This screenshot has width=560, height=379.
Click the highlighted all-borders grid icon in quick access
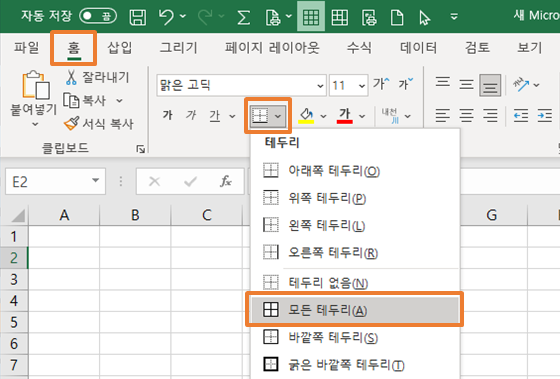(x=311, y=17)
